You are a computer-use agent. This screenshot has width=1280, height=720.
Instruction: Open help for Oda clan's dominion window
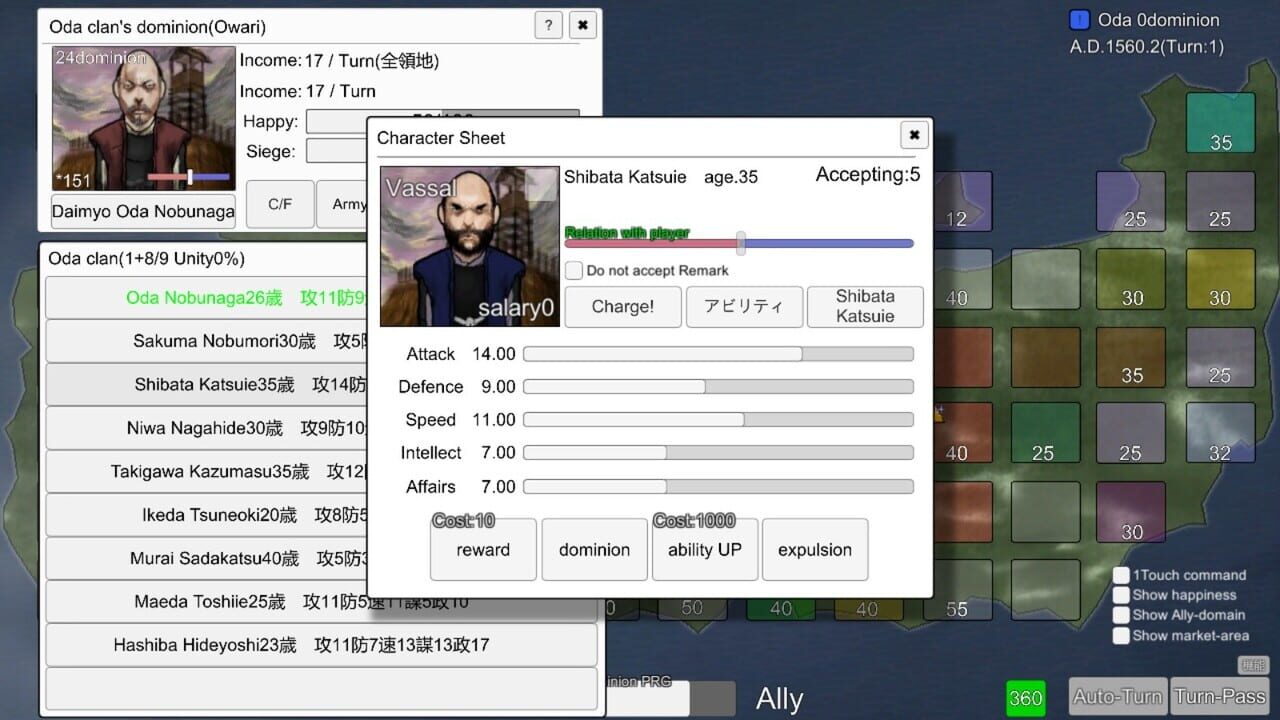pyautogui.click(x=548, y=25)
